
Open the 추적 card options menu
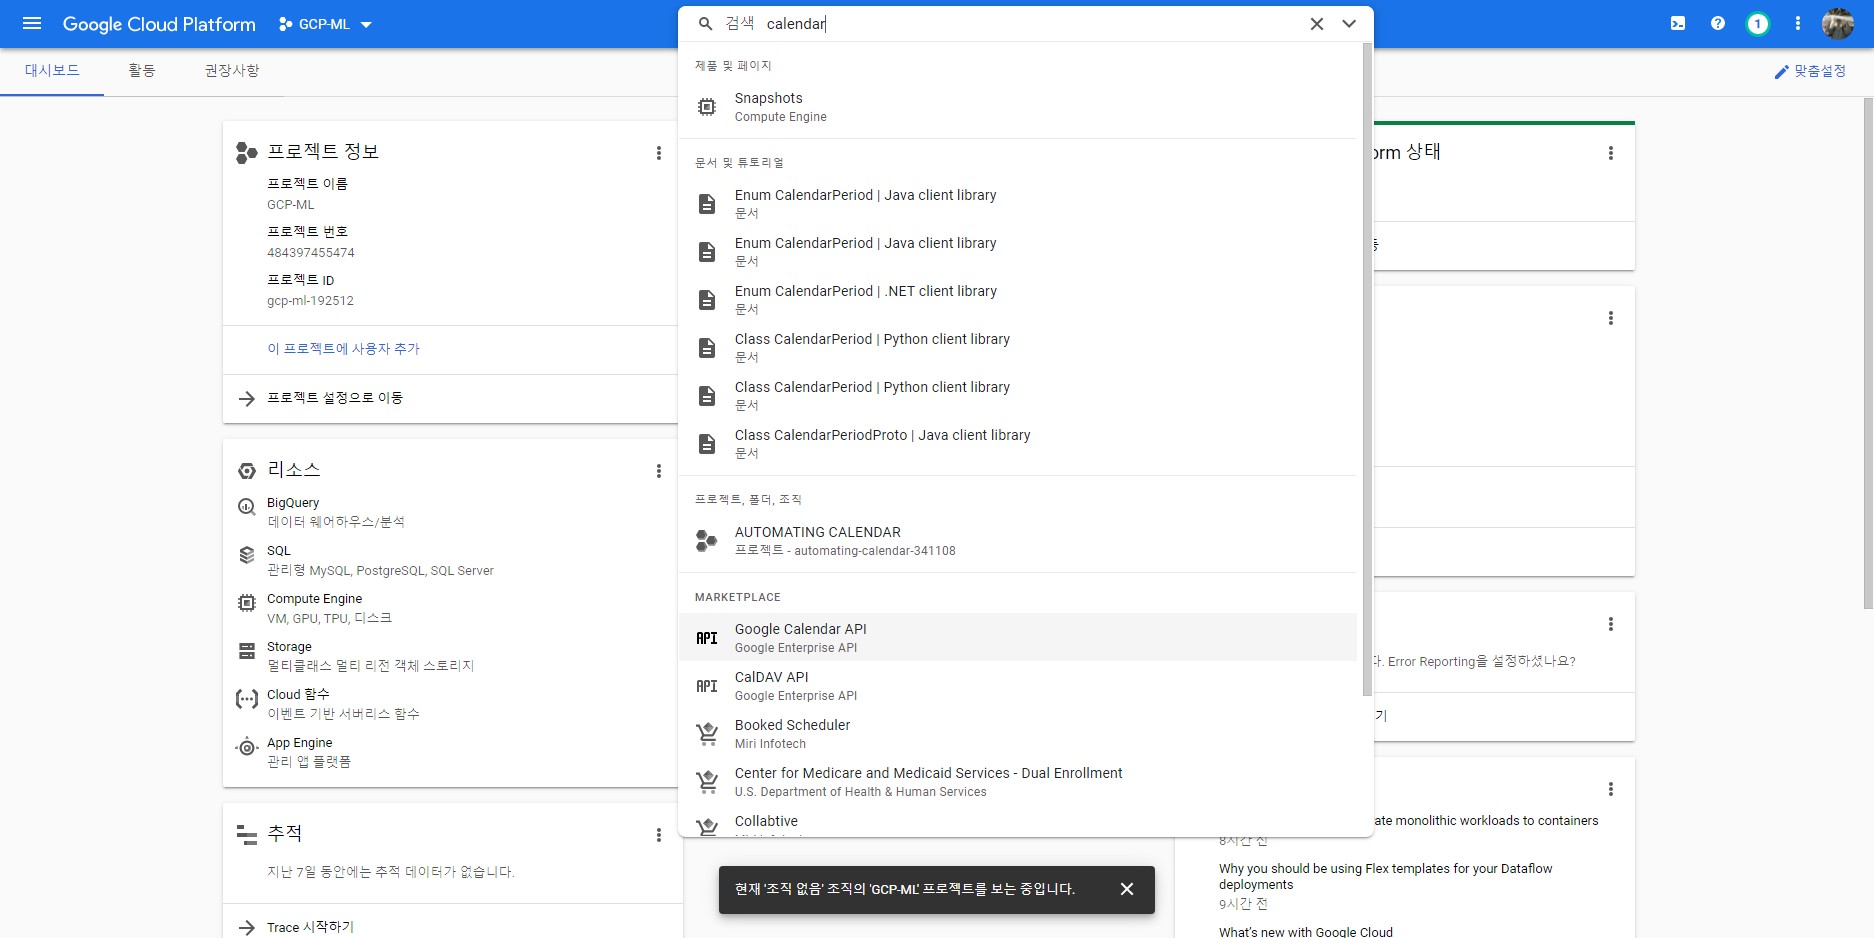pyautogui.click(x=658, y=835)
